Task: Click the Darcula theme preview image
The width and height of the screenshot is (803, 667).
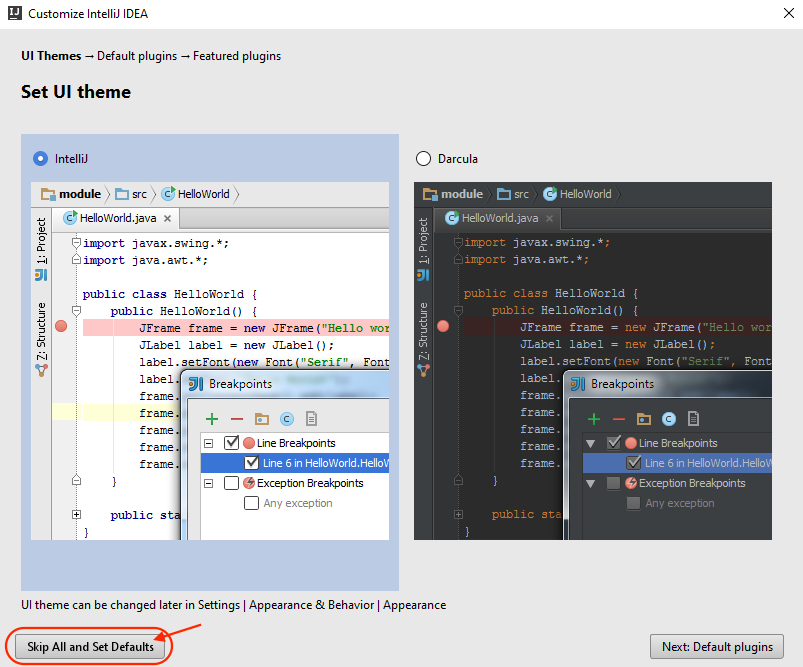Action: [592, 360]
